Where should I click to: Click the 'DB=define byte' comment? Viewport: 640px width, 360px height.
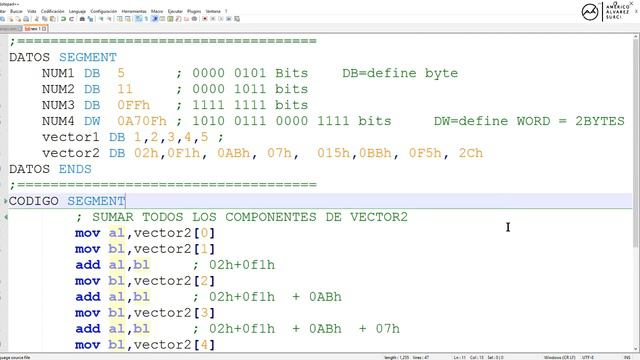click(400, 73)
